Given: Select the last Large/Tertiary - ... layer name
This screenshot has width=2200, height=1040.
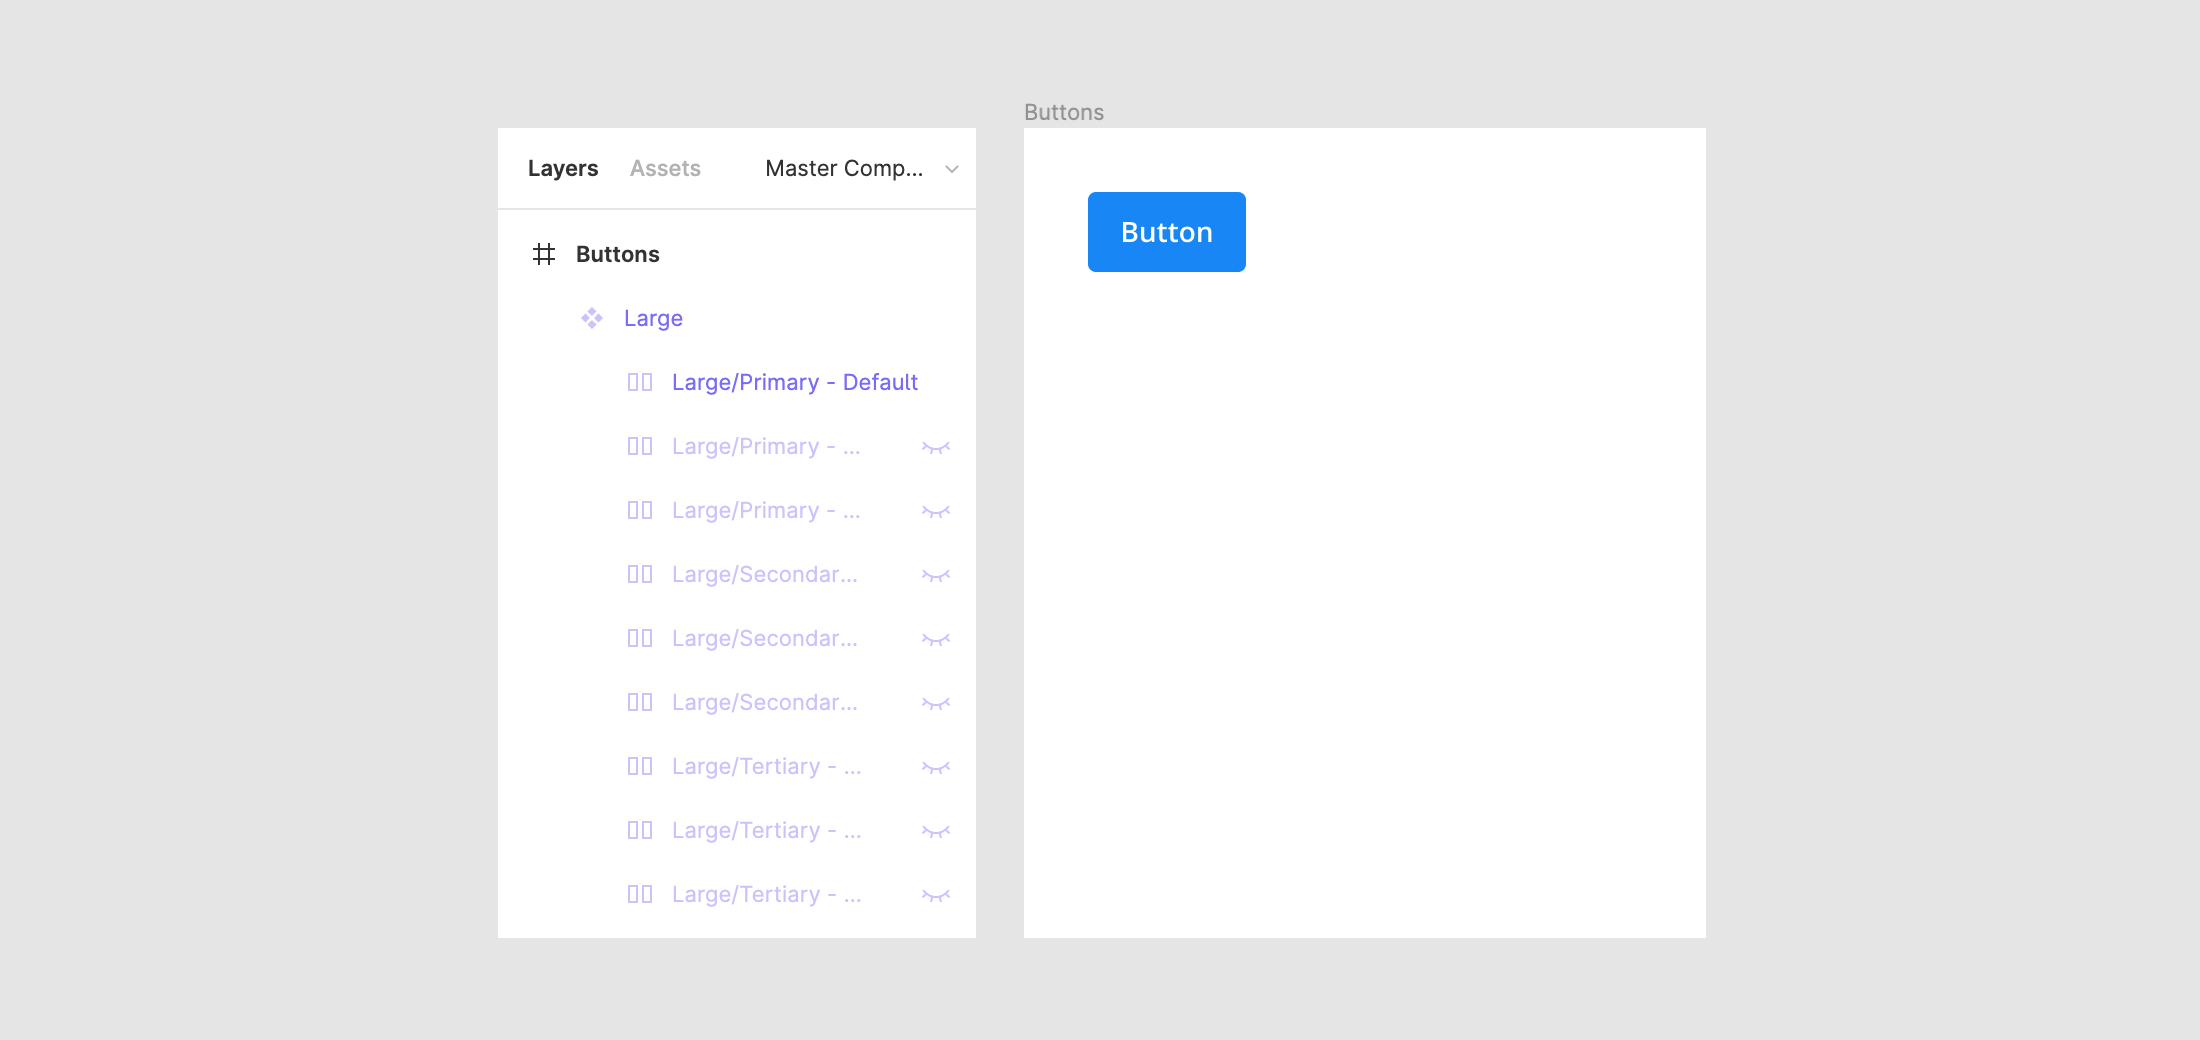Looking at the screenshot, I should coord(766,894).
